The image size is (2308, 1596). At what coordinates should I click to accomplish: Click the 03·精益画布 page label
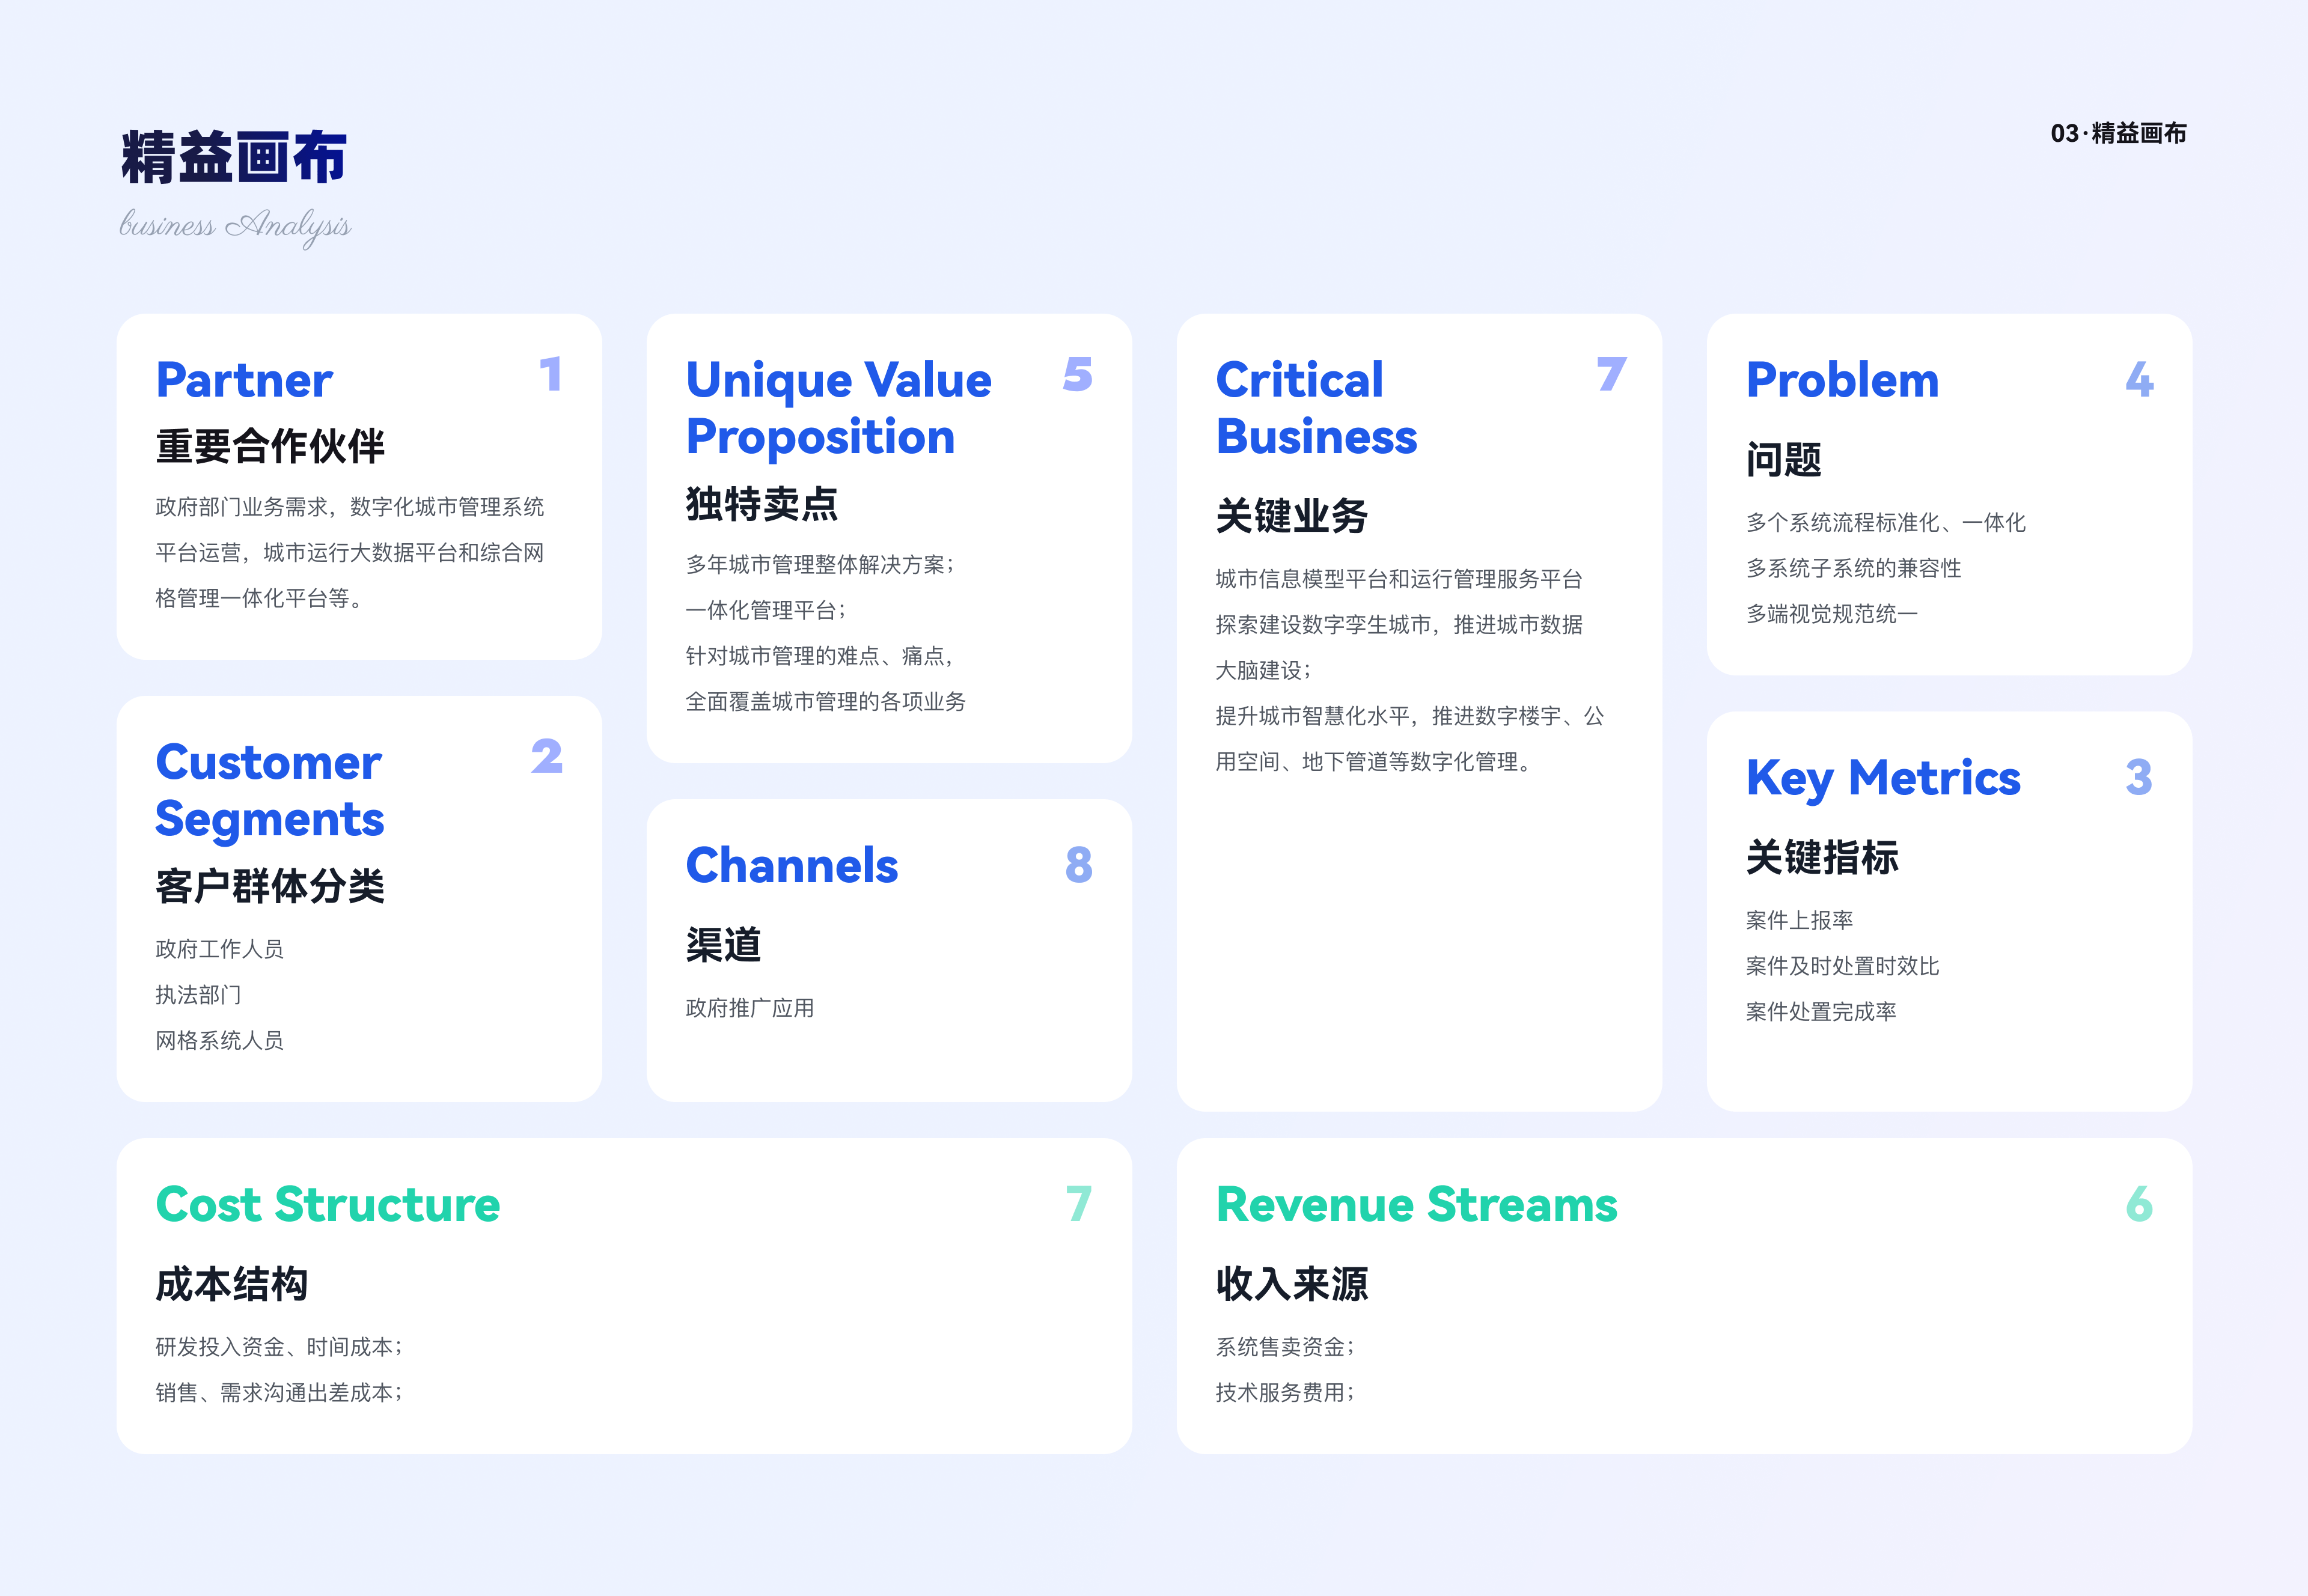pyautogui.click(x=2117, y=133)
